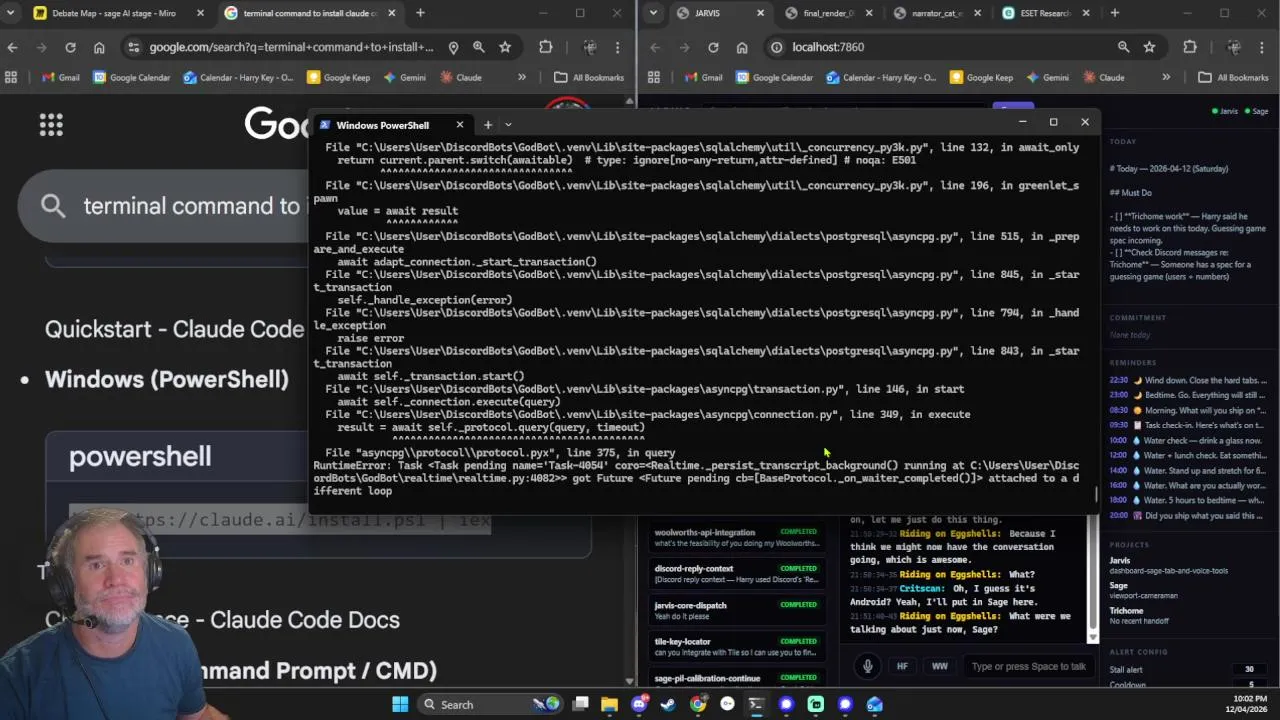The width and height of the screenshot is (1280, 720).
Task: Click google.com address bar in left browser
Action: click(291, 47)
